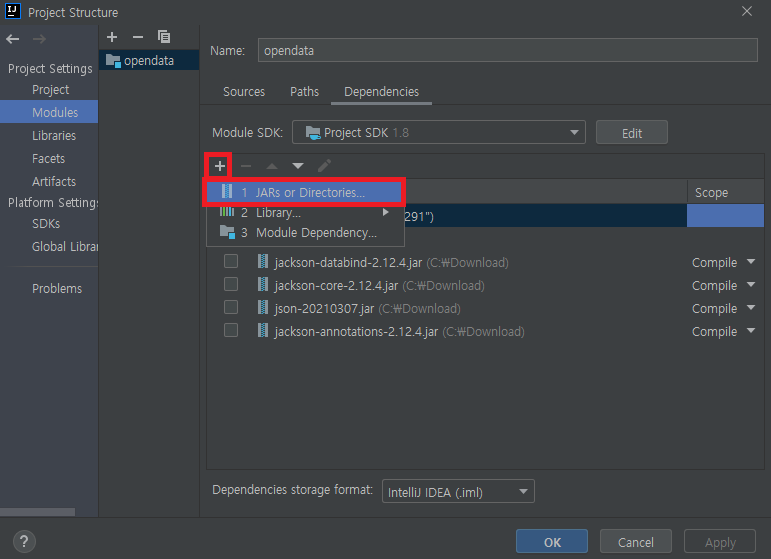
Task: Open the help question mark button
Action: (x=24, y=542)
